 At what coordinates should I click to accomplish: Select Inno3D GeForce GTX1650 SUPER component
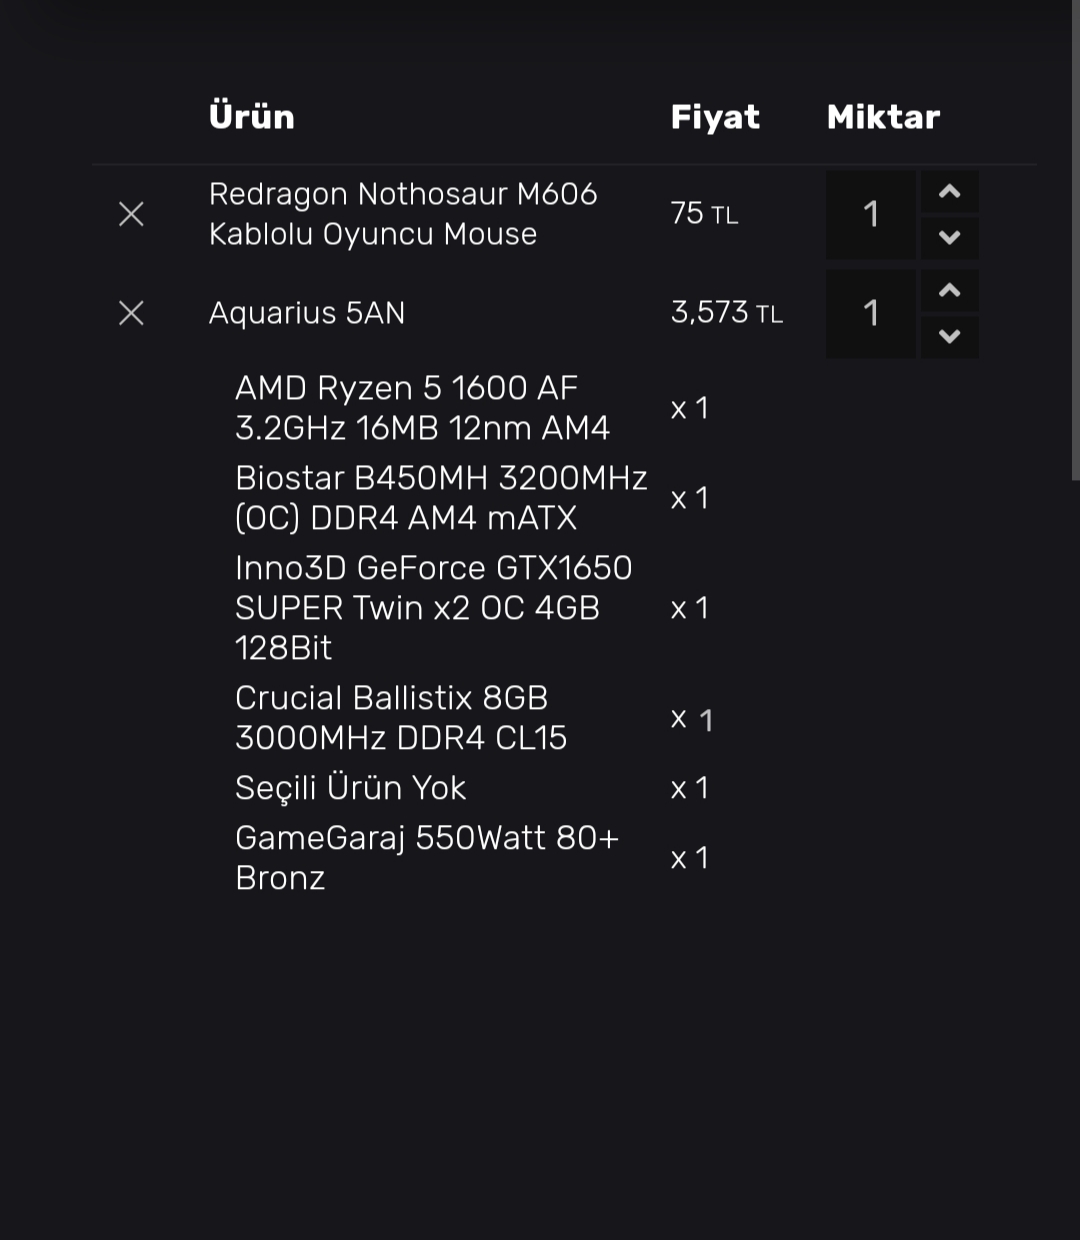pyautogui.click(x=433, y=608)
